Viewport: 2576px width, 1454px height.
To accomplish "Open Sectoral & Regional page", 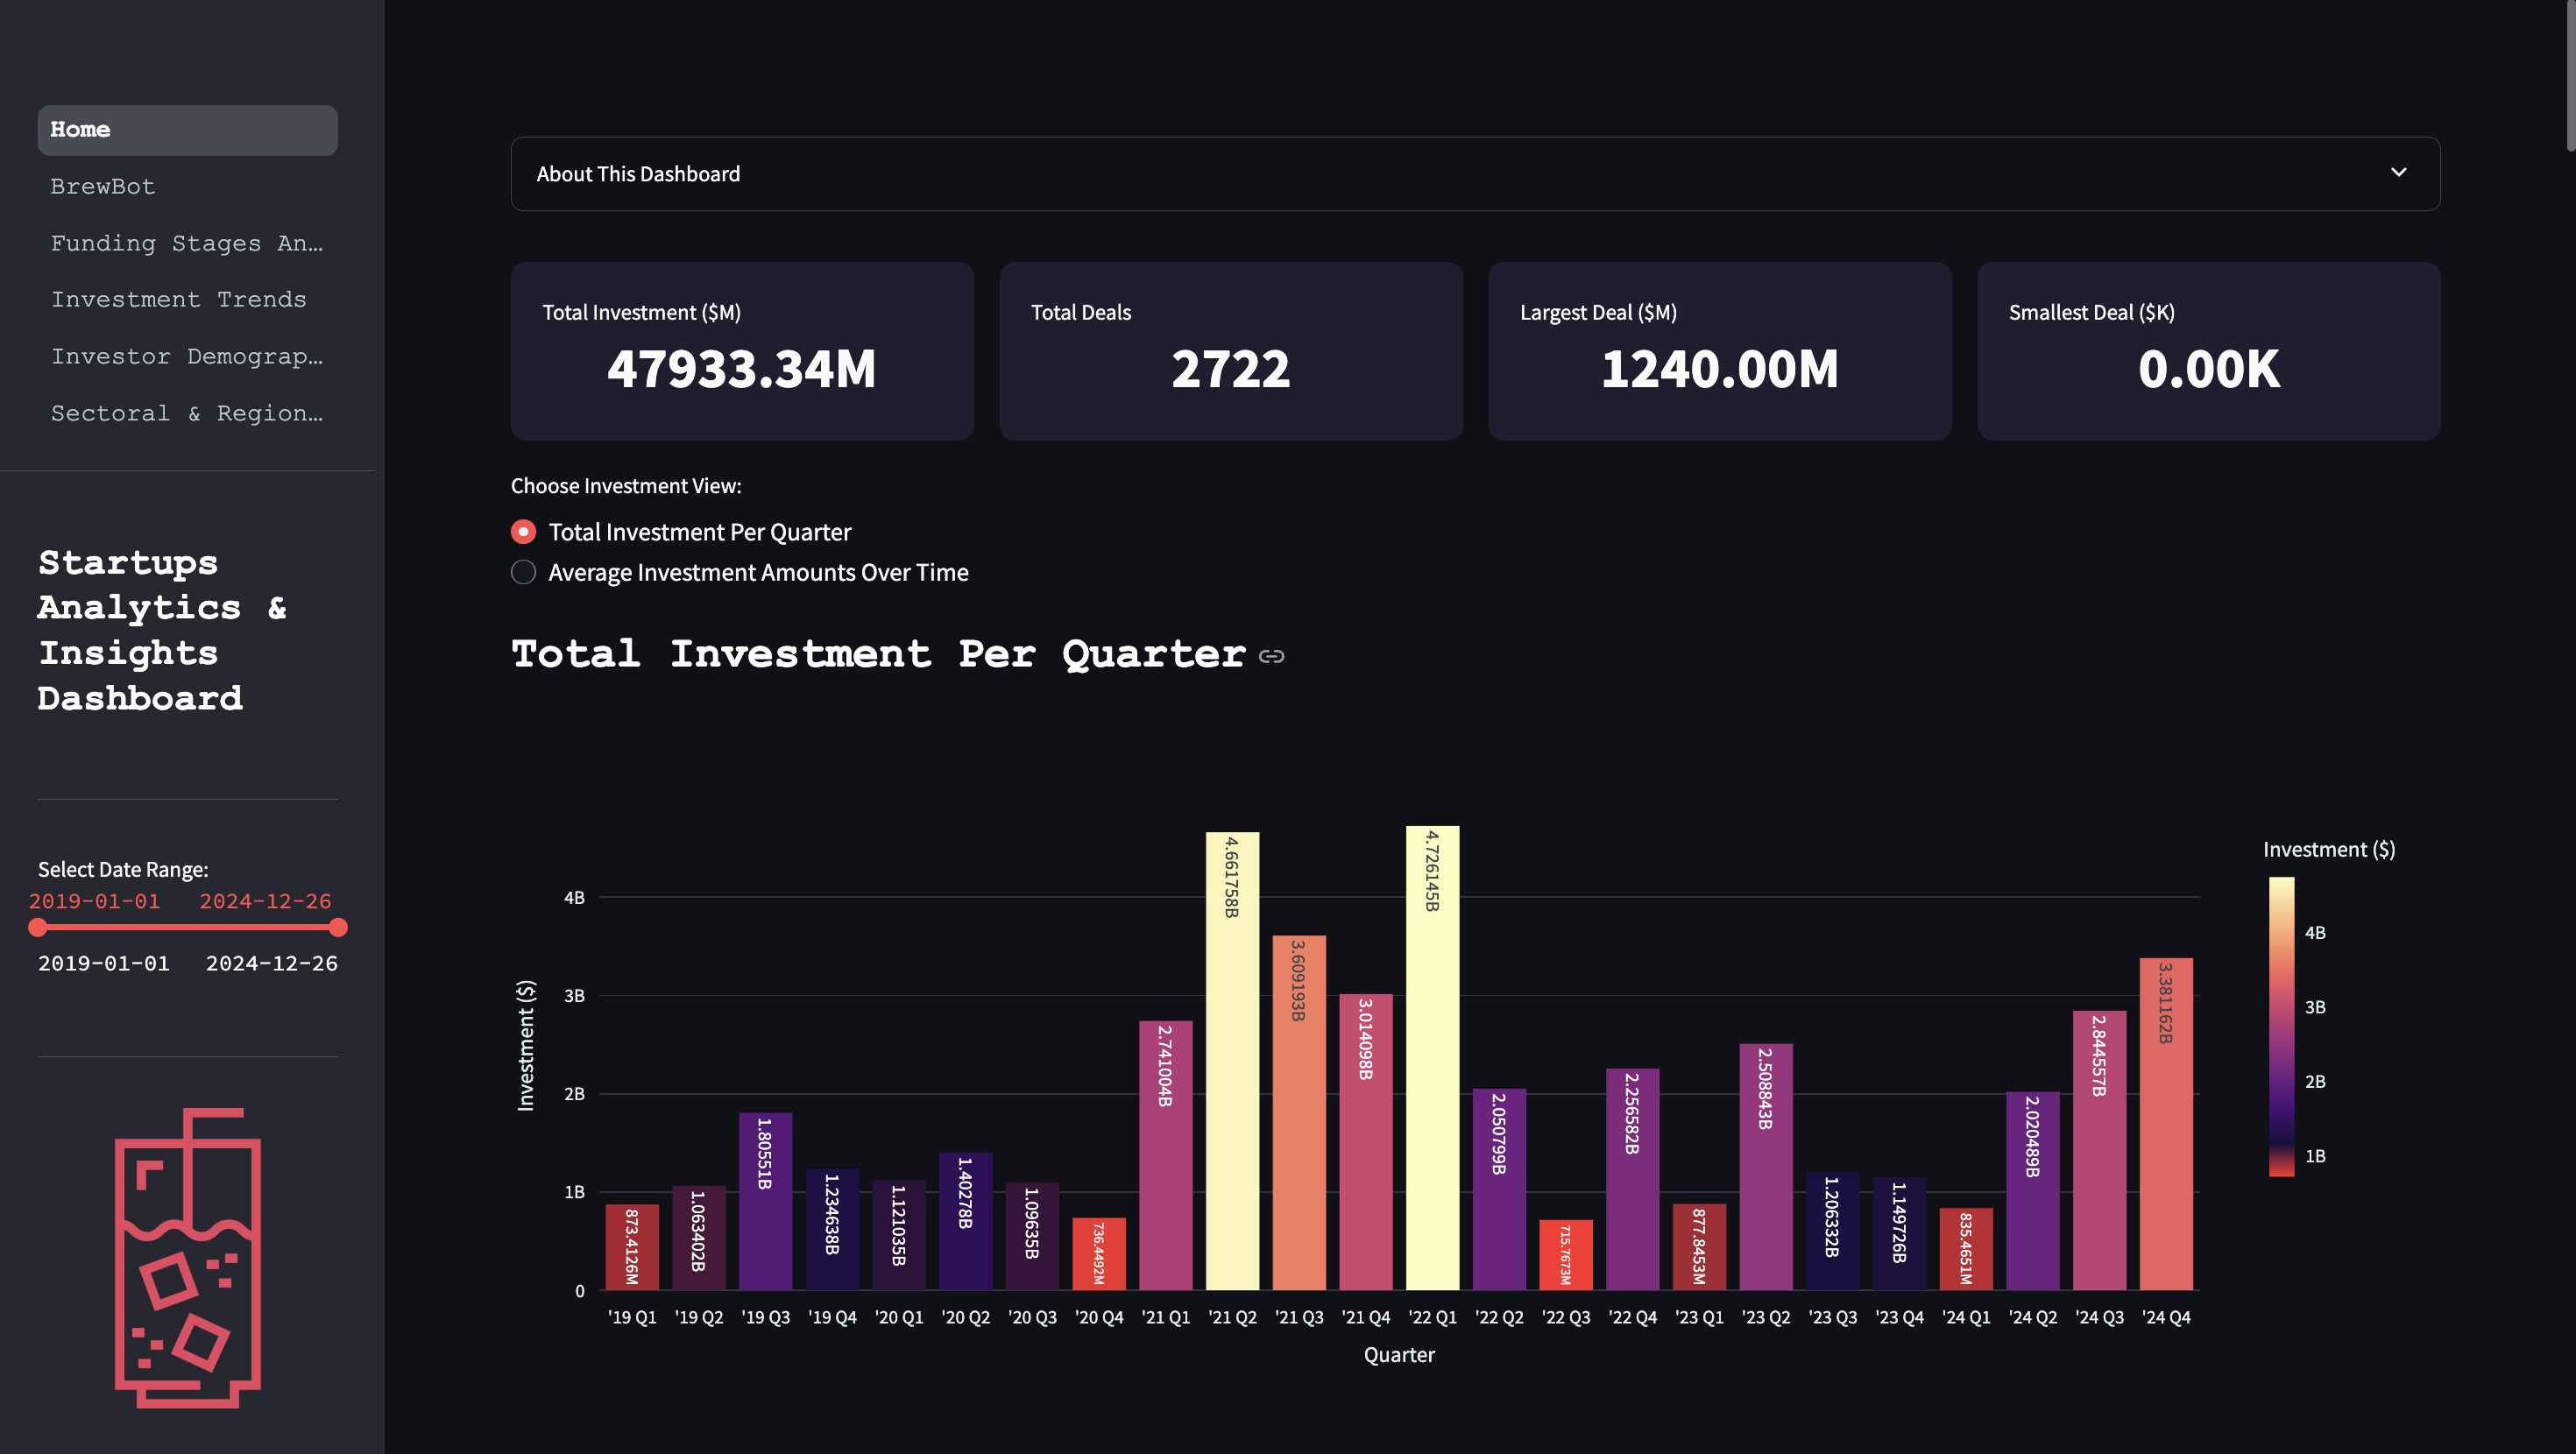I will point(187,414).
